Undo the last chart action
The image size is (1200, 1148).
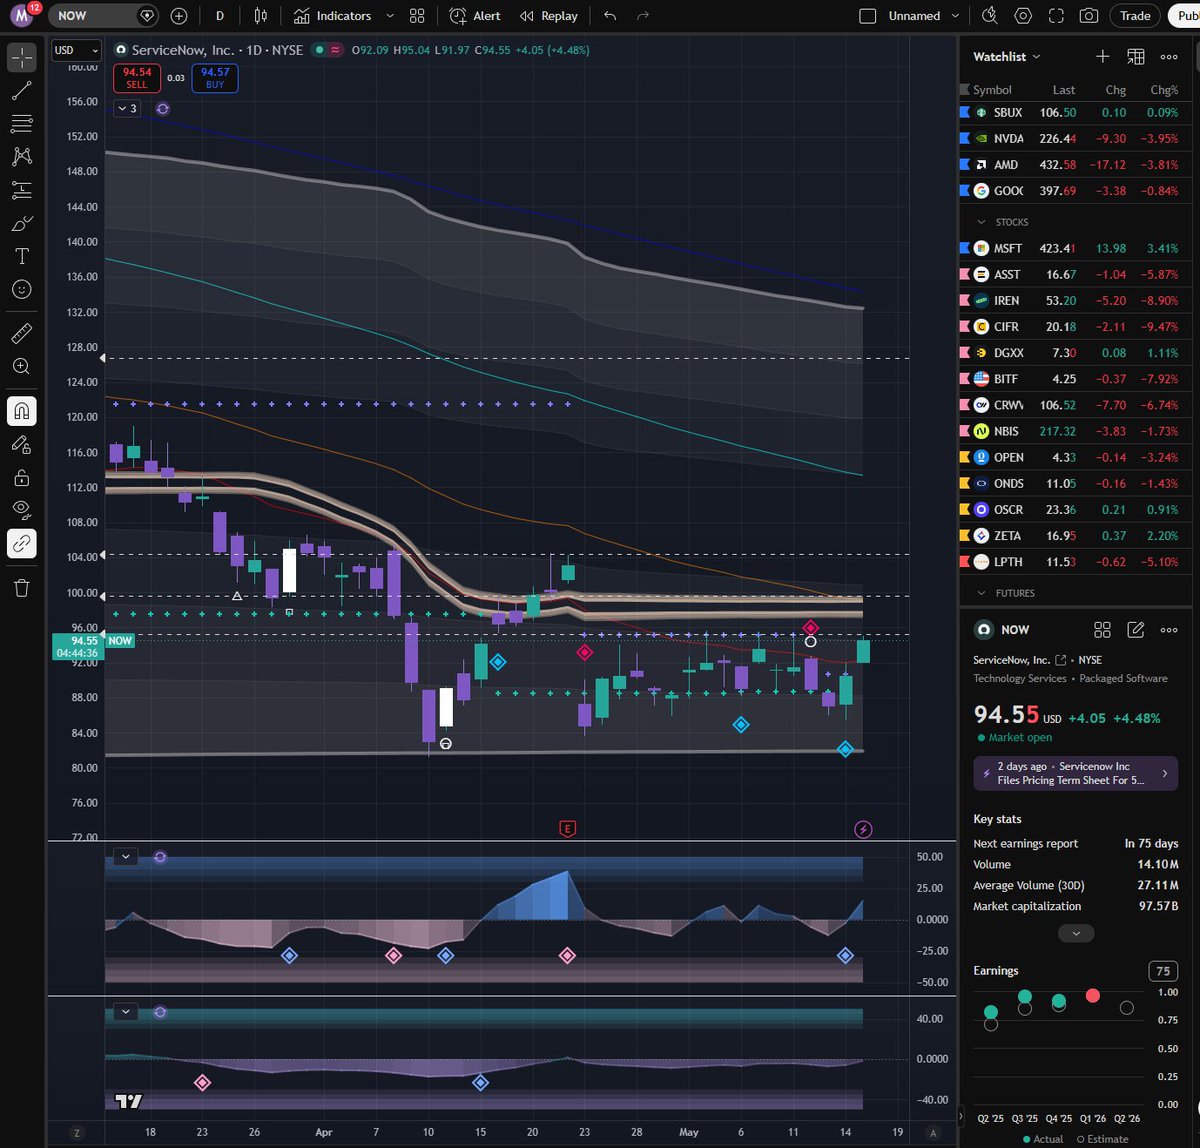(x=610, y=16)
